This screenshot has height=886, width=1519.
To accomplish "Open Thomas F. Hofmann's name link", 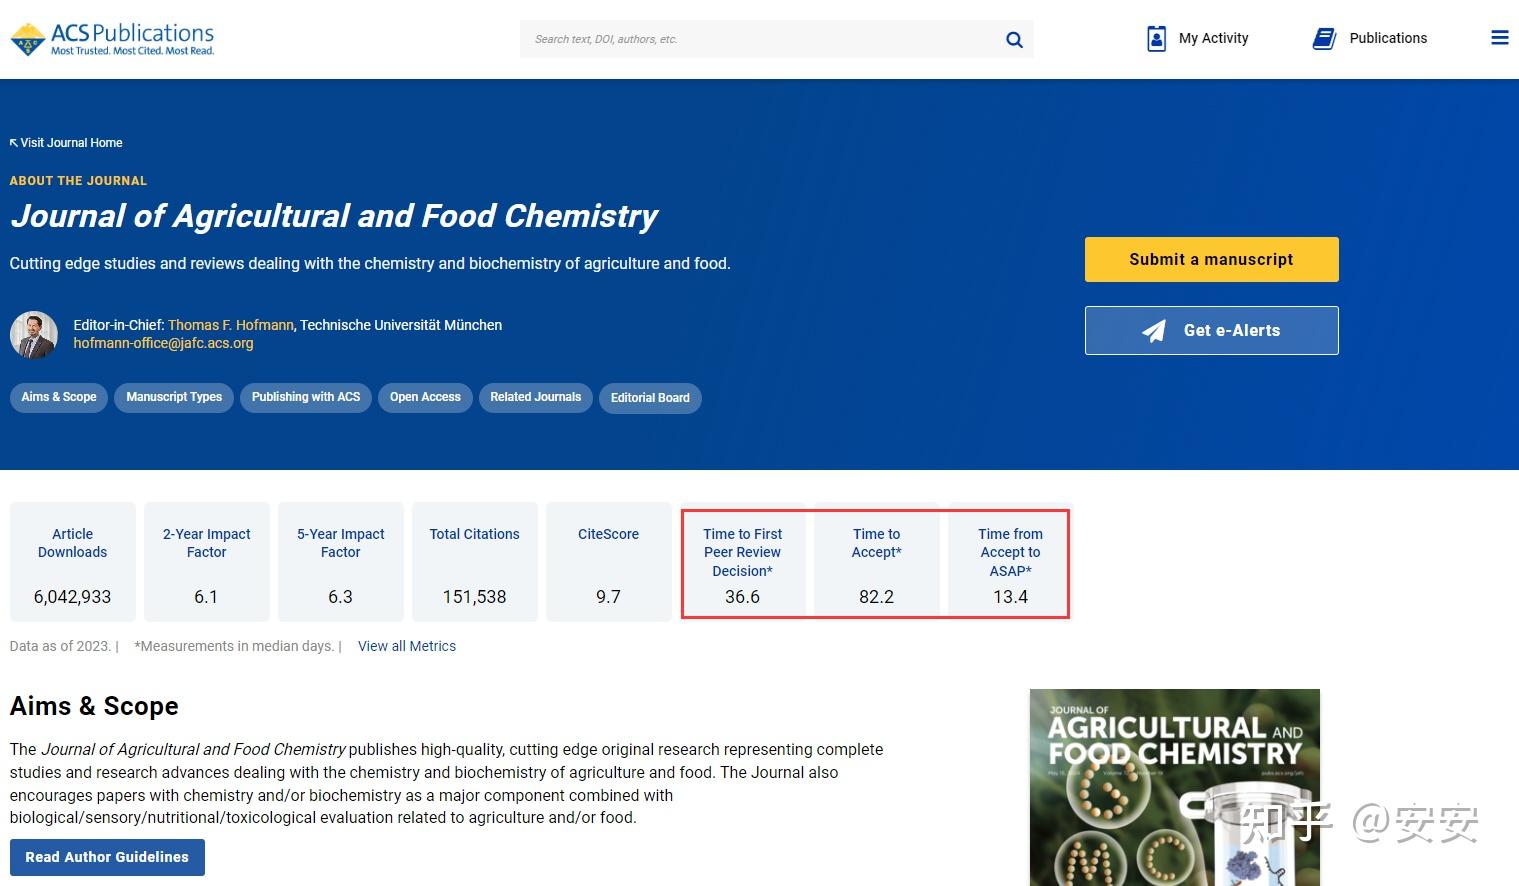I will point(231,325).
